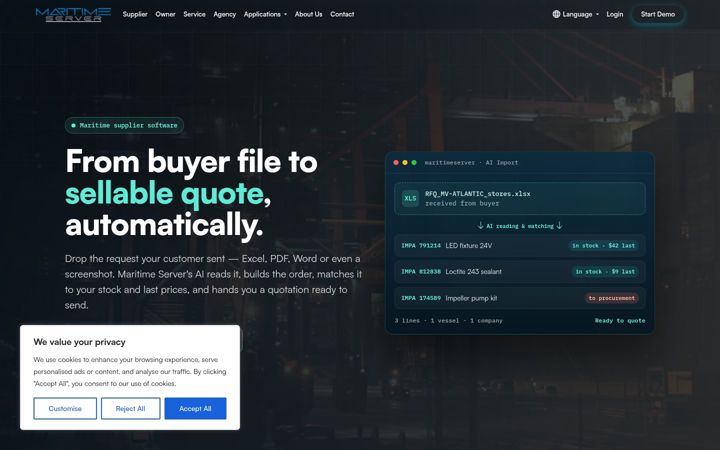Select the Loctite 243 sealant row
Viewport: 720px width, 450px height.
(x=520, y=272)
